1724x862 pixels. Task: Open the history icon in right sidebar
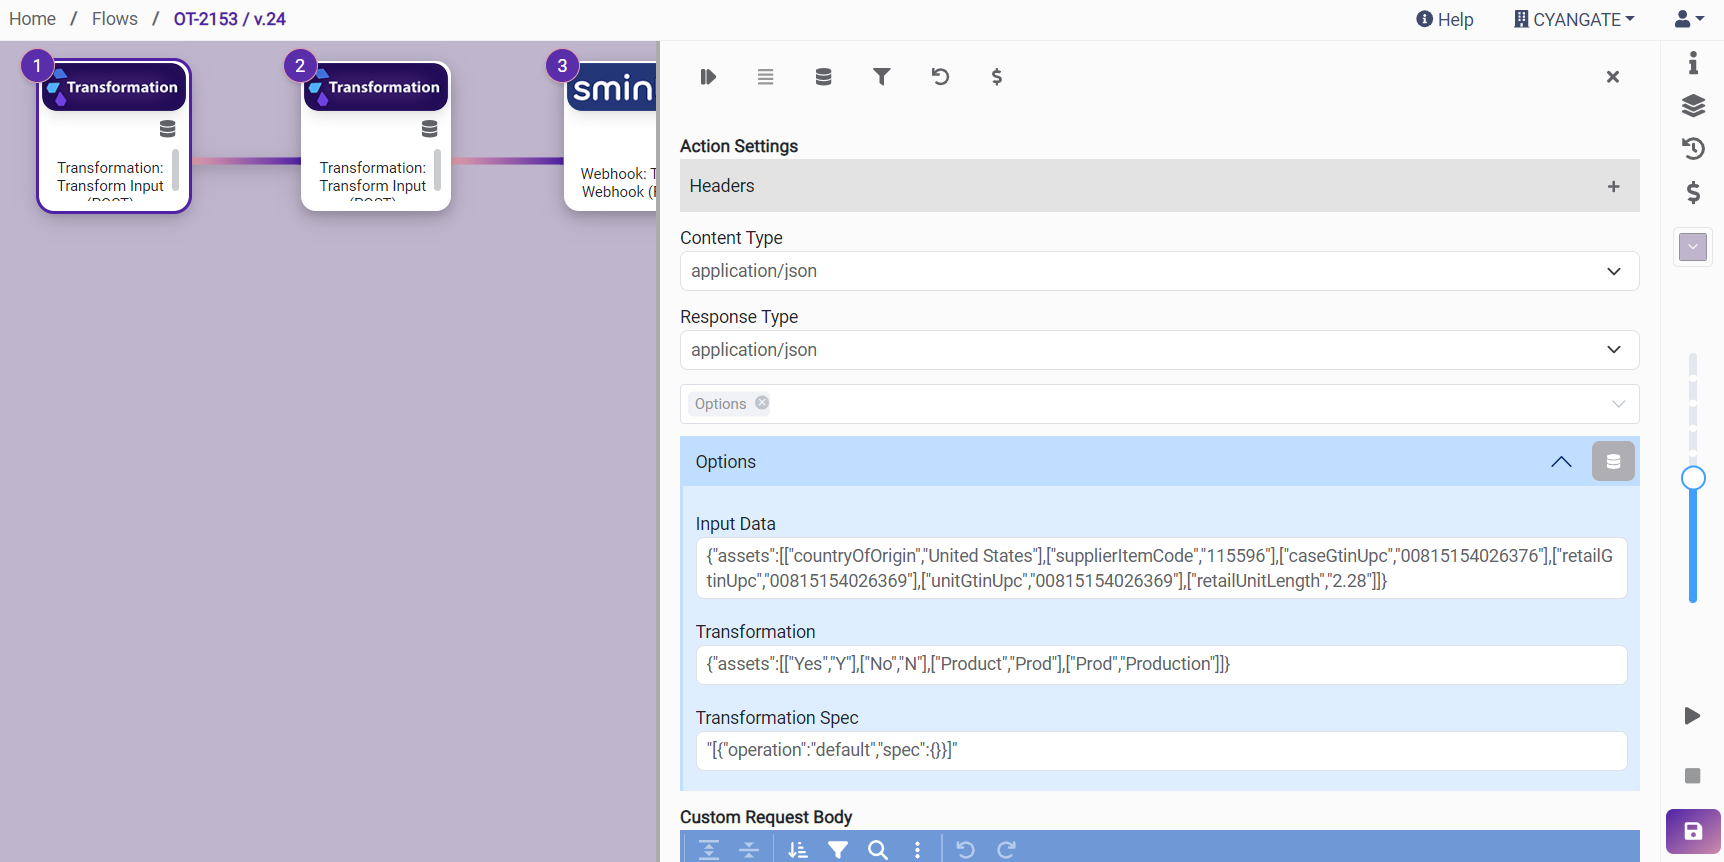click(1693, 149)
